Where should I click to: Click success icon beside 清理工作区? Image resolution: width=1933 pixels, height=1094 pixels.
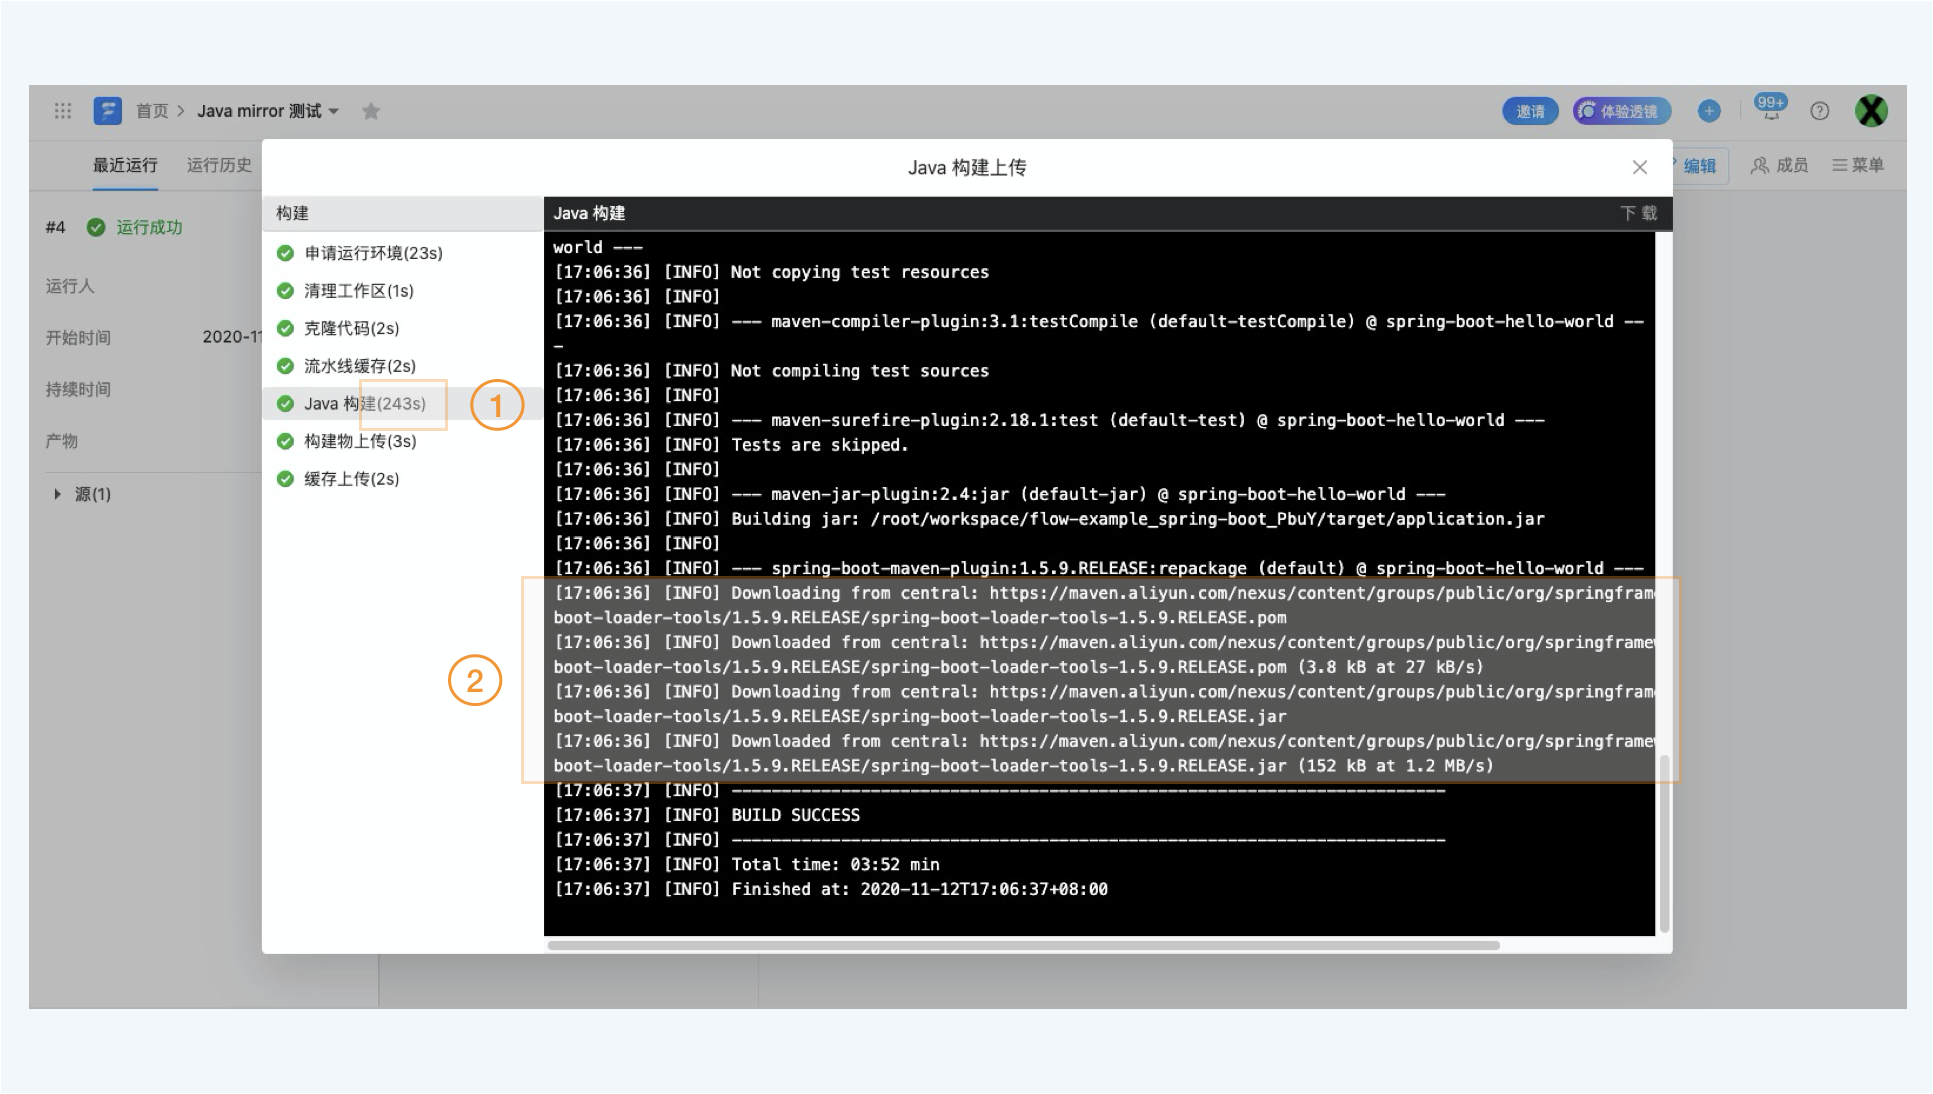point(285,291)
